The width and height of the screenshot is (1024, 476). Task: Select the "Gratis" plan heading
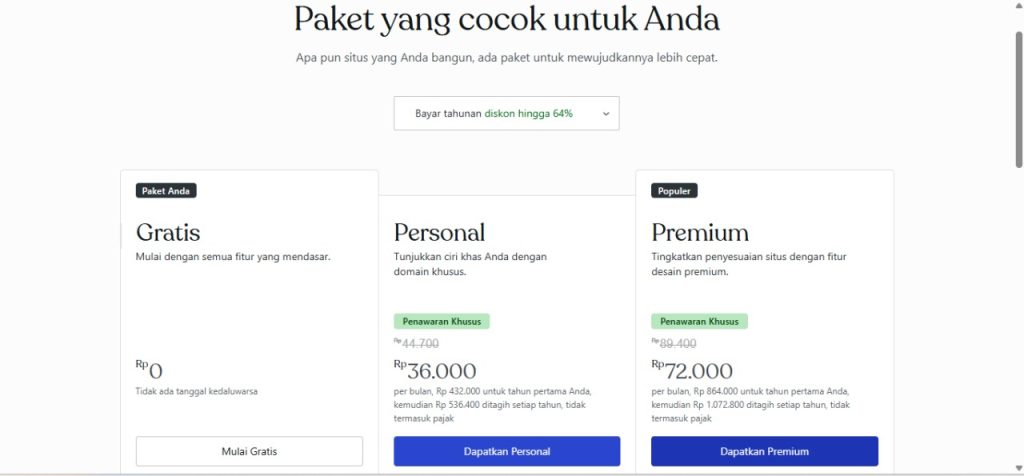[x=168, y=233]
